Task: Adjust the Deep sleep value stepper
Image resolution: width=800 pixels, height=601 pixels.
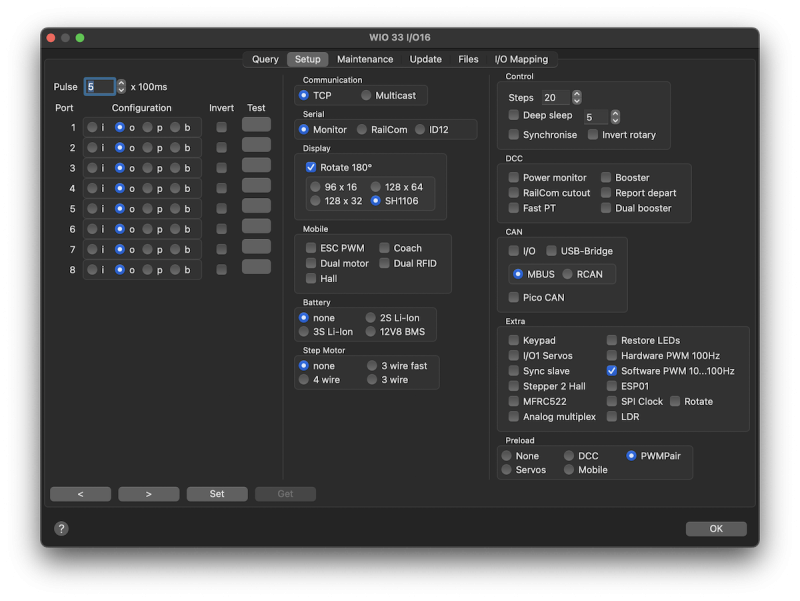Action: (x=615, y=117)
